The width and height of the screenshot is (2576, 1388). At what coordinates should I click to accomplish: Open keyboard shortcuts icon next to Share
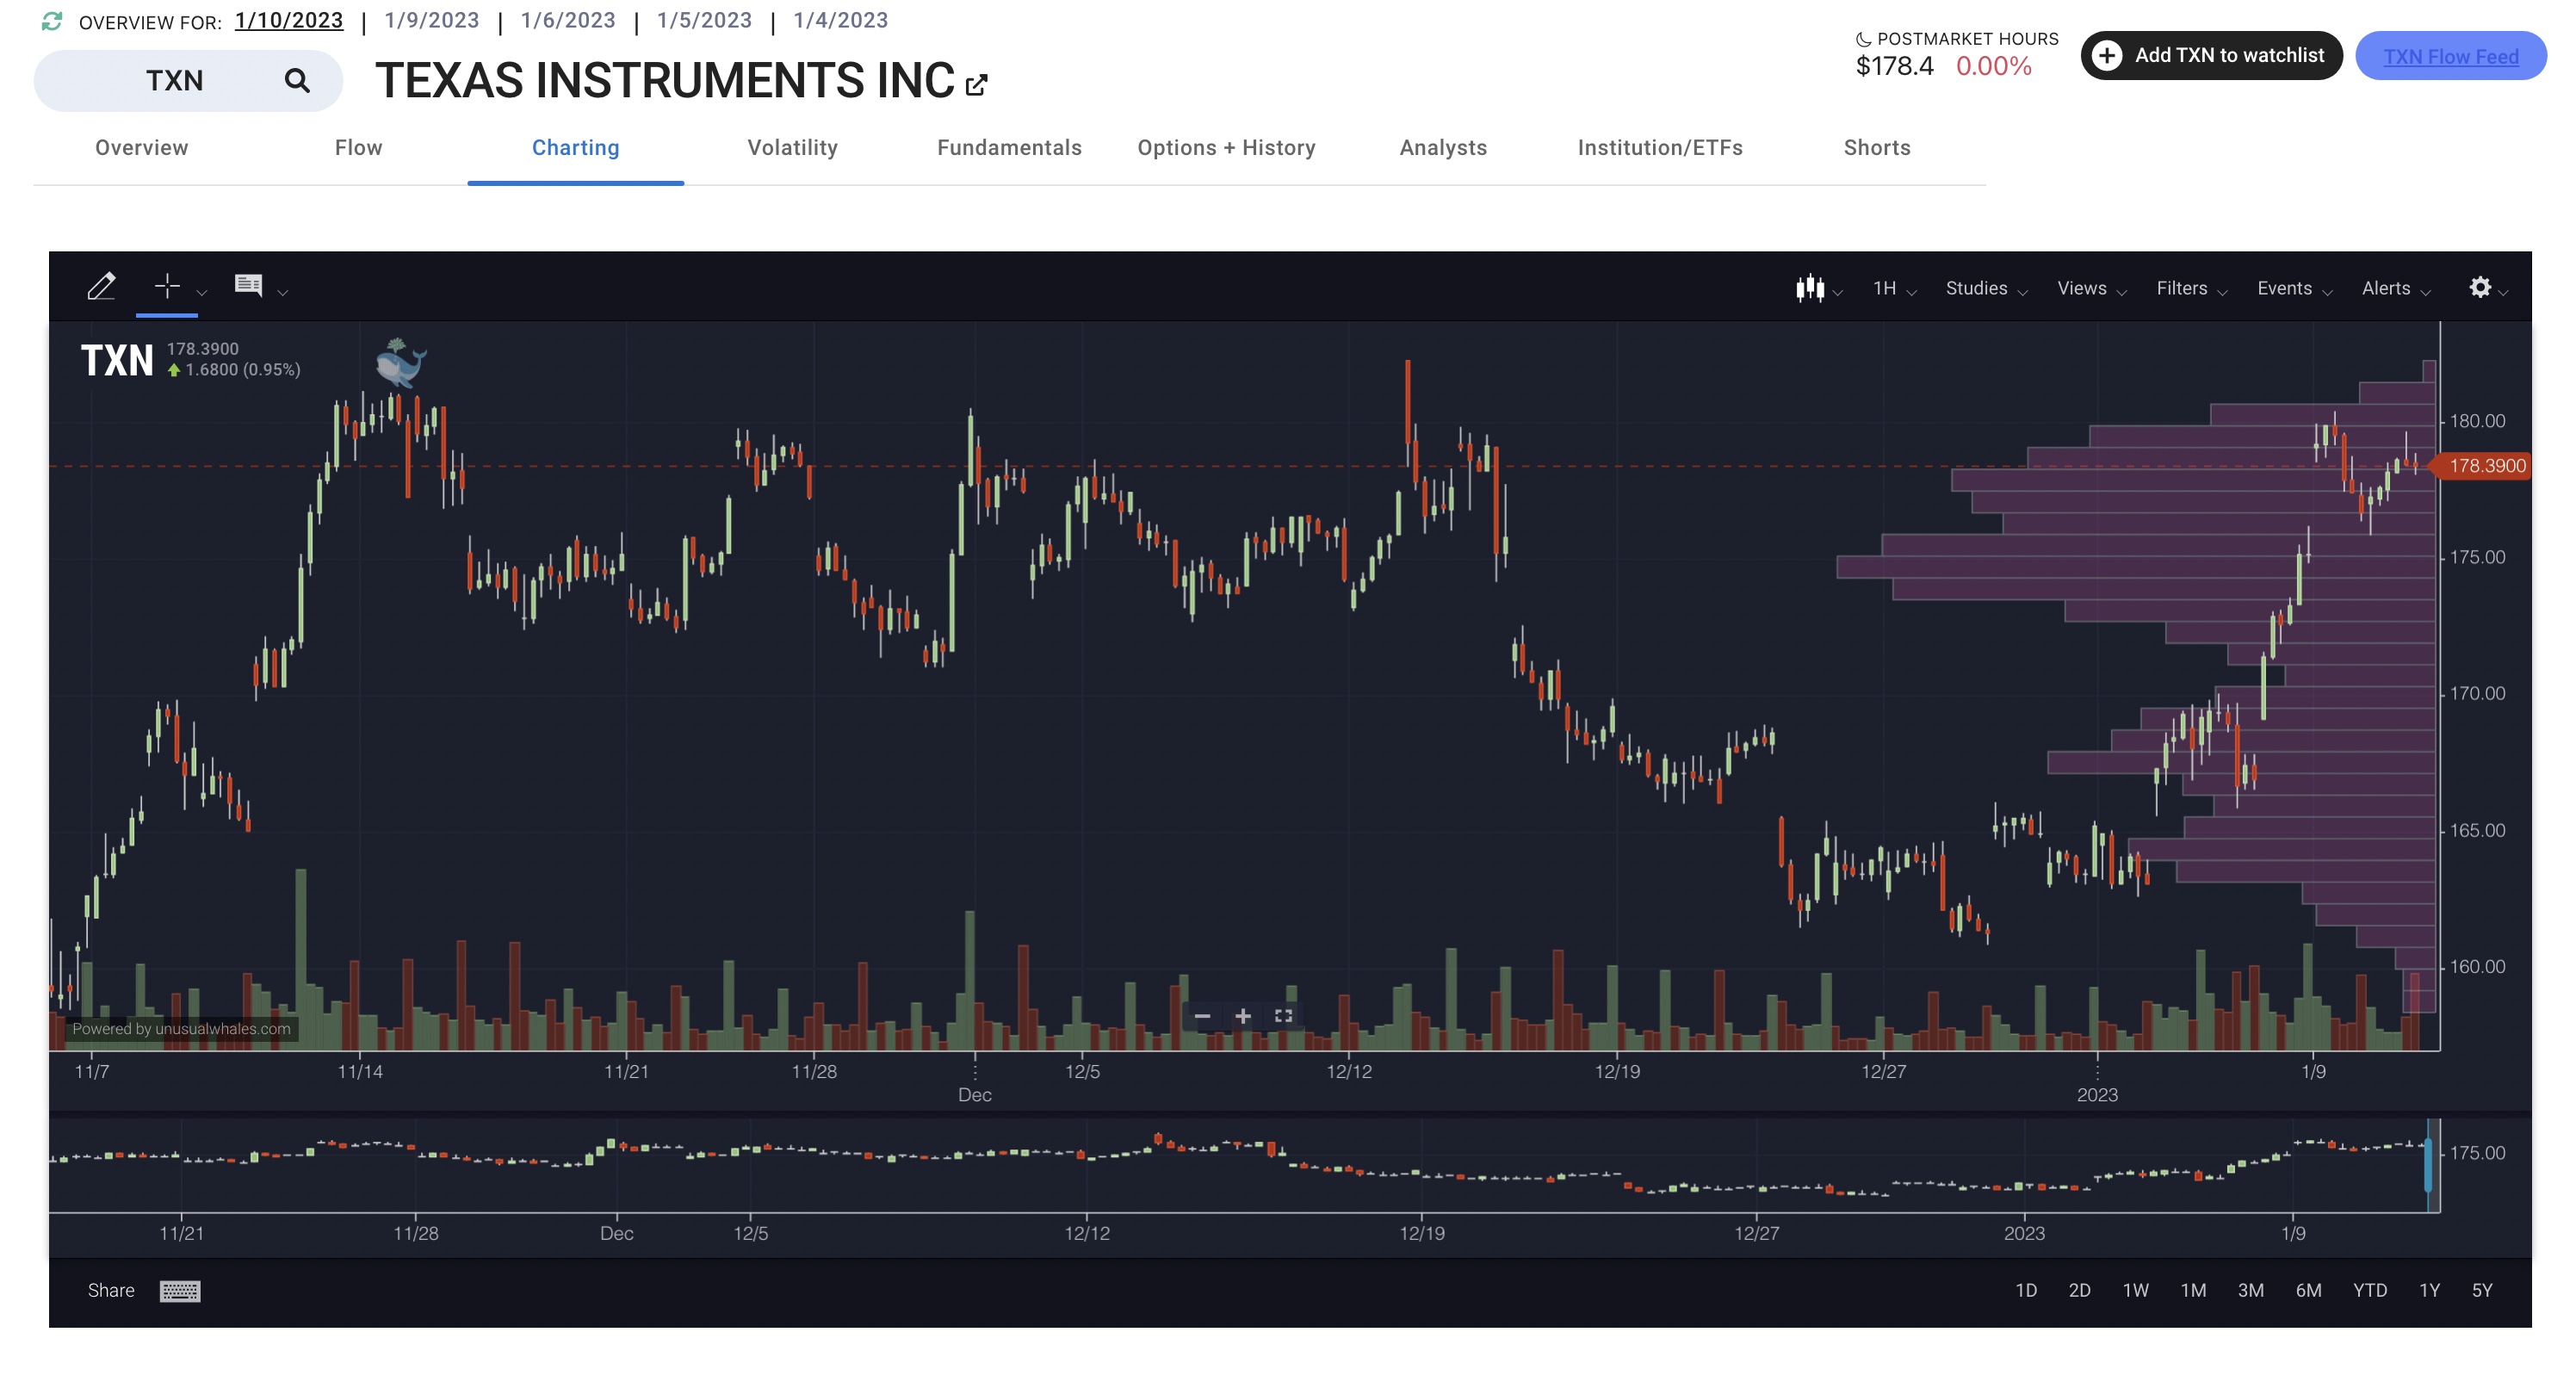point(180,1291)
